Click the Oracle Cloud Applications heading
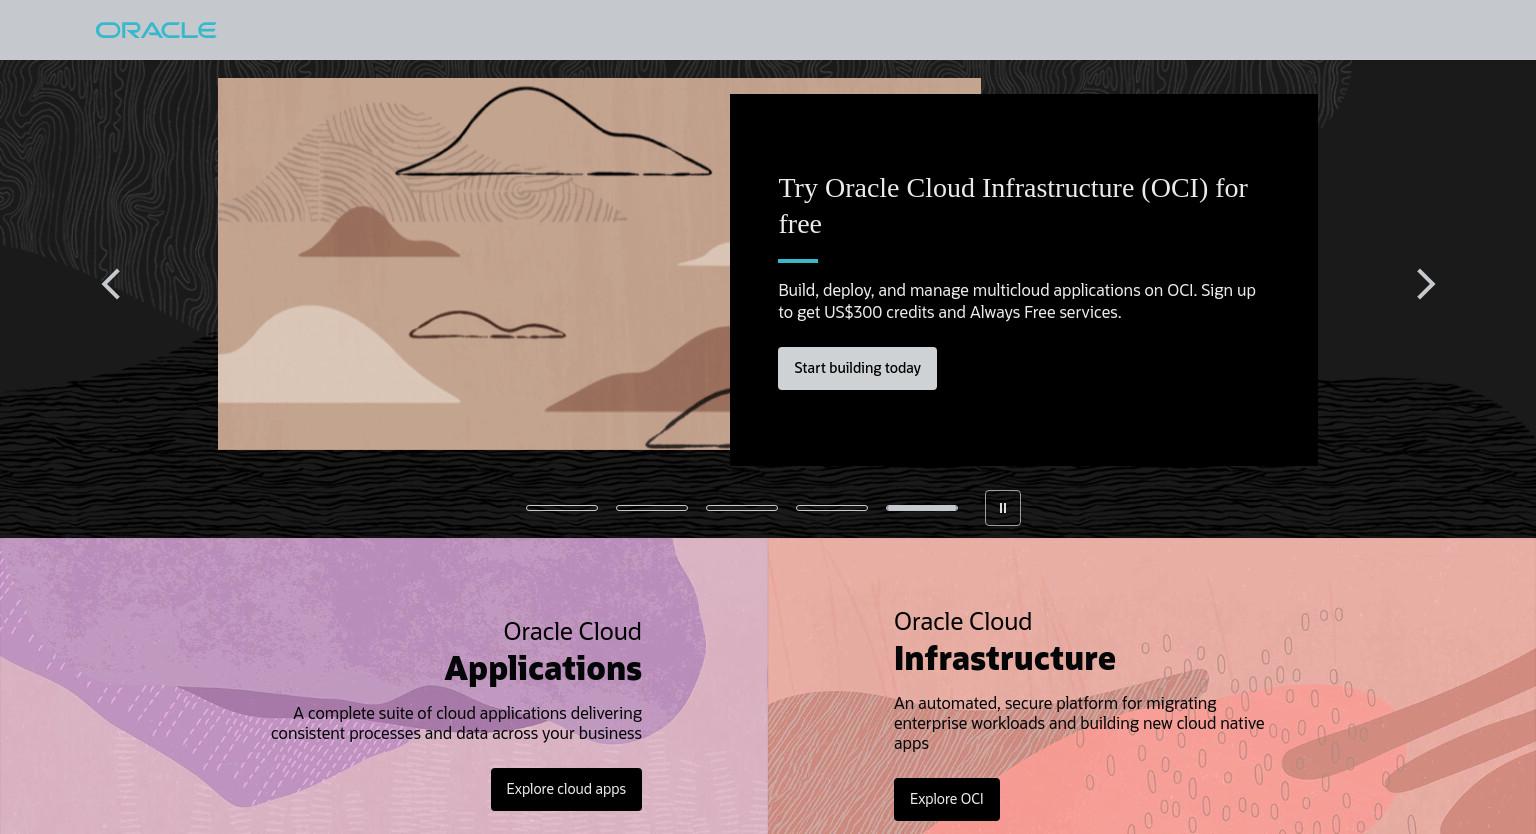Screen dimensions: 1536x834 pyautogui.click(x=543, y=650)
